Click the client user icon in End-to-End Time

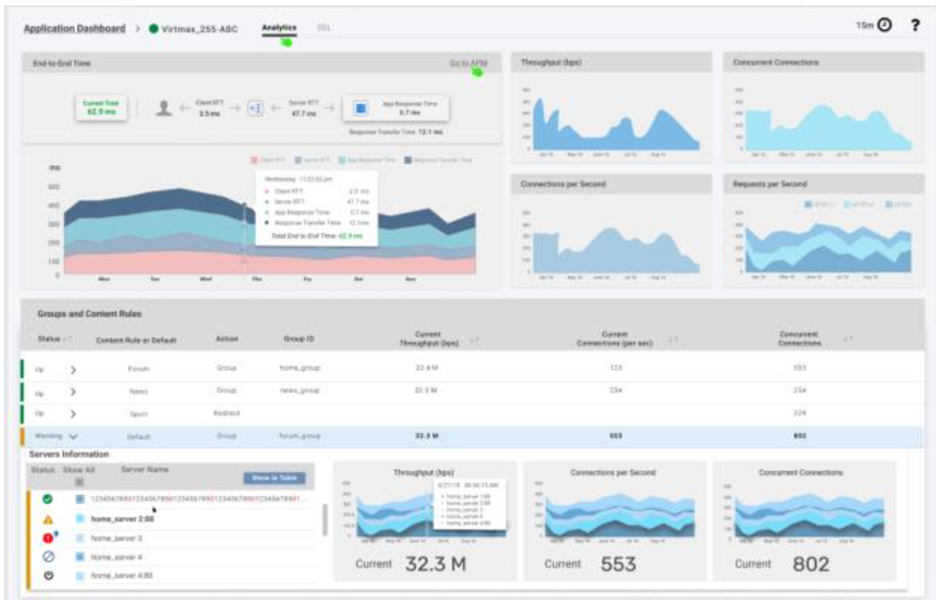[x=164, y=107]
